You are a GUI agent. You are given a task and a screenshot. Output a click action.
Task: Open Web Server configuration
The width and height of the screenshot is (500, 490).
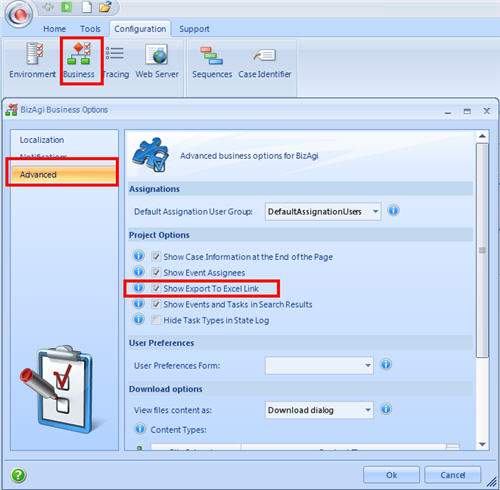[157, 60]
